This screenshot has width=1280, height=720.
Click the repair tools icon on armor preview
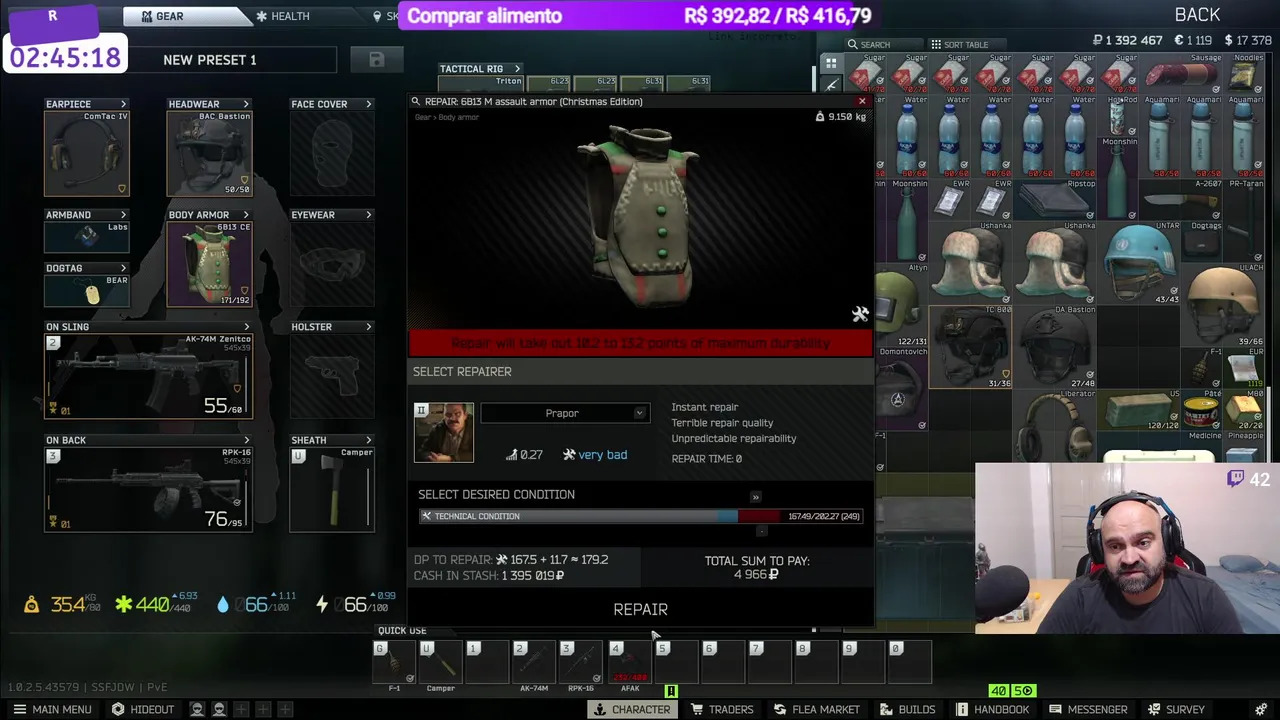[860, 314]
